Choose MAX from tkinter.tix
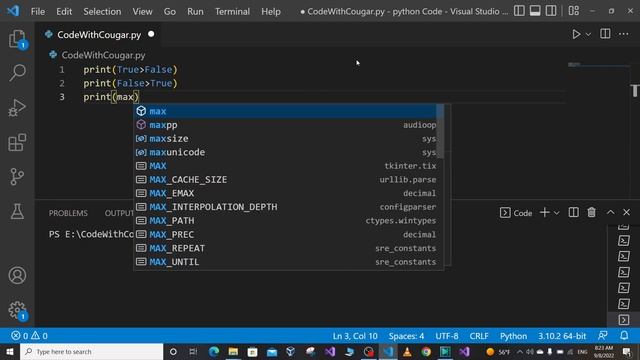Viewport: 640px width, 360px height. coord(285,166)
